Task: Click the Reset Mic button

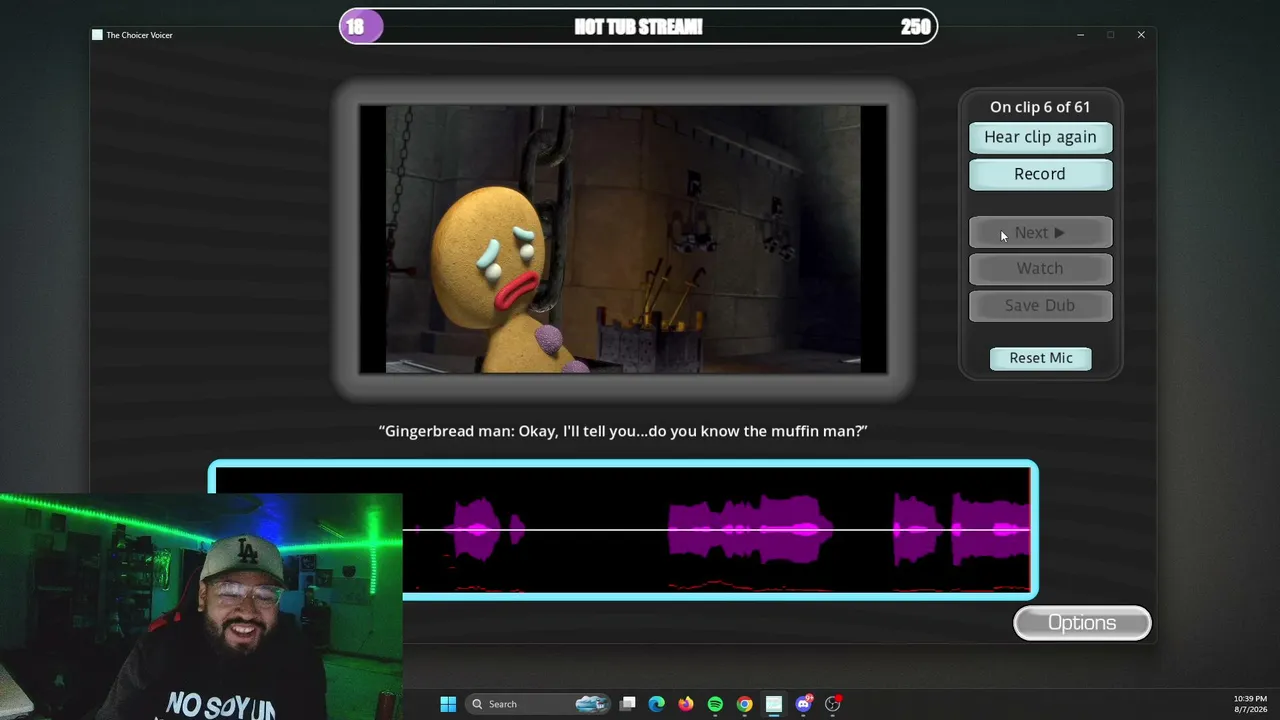Action: pyautogui.click(x=1041, y=358)
